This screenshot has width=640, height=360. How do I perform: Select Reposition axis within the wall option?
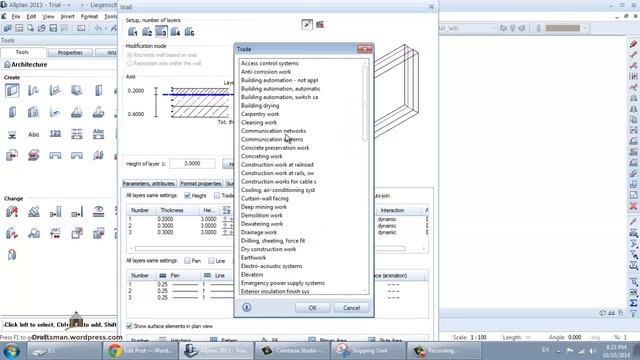[129, 63]
